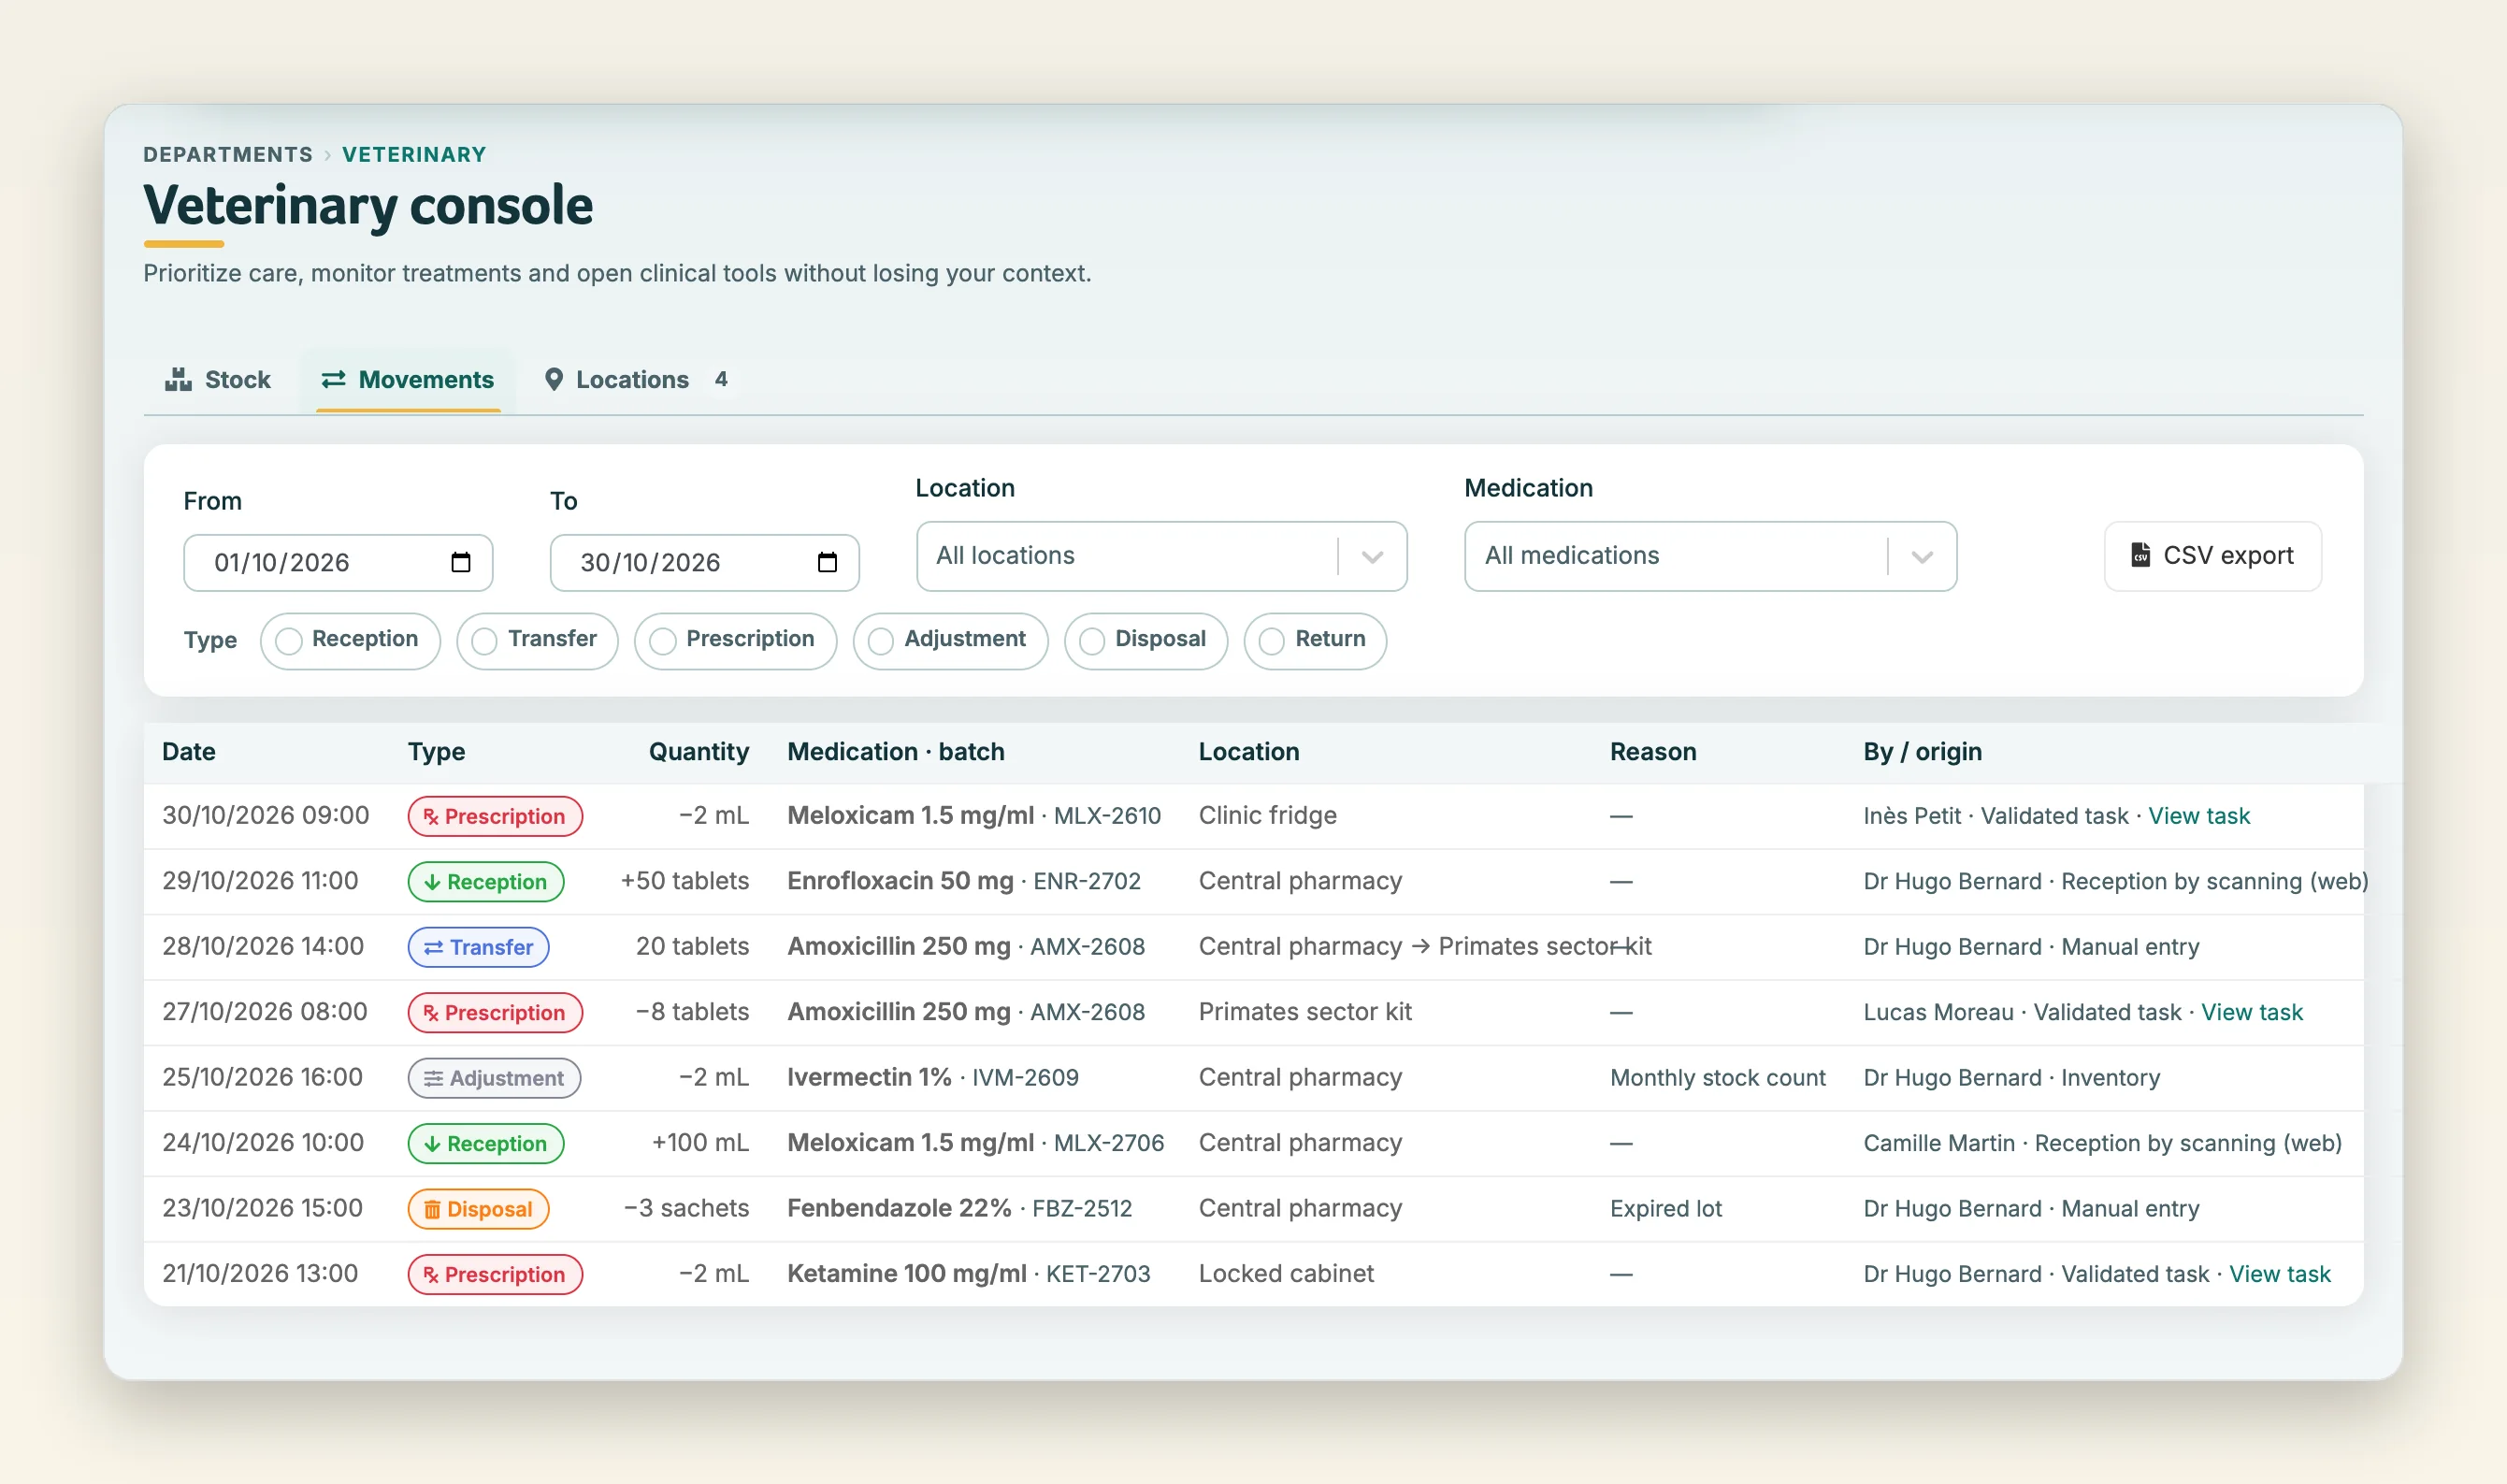Viewport: 2507px width, 1484px height.
Task: Click Reception badge in Enrofloxacin row
Action: tap(485, 881)
